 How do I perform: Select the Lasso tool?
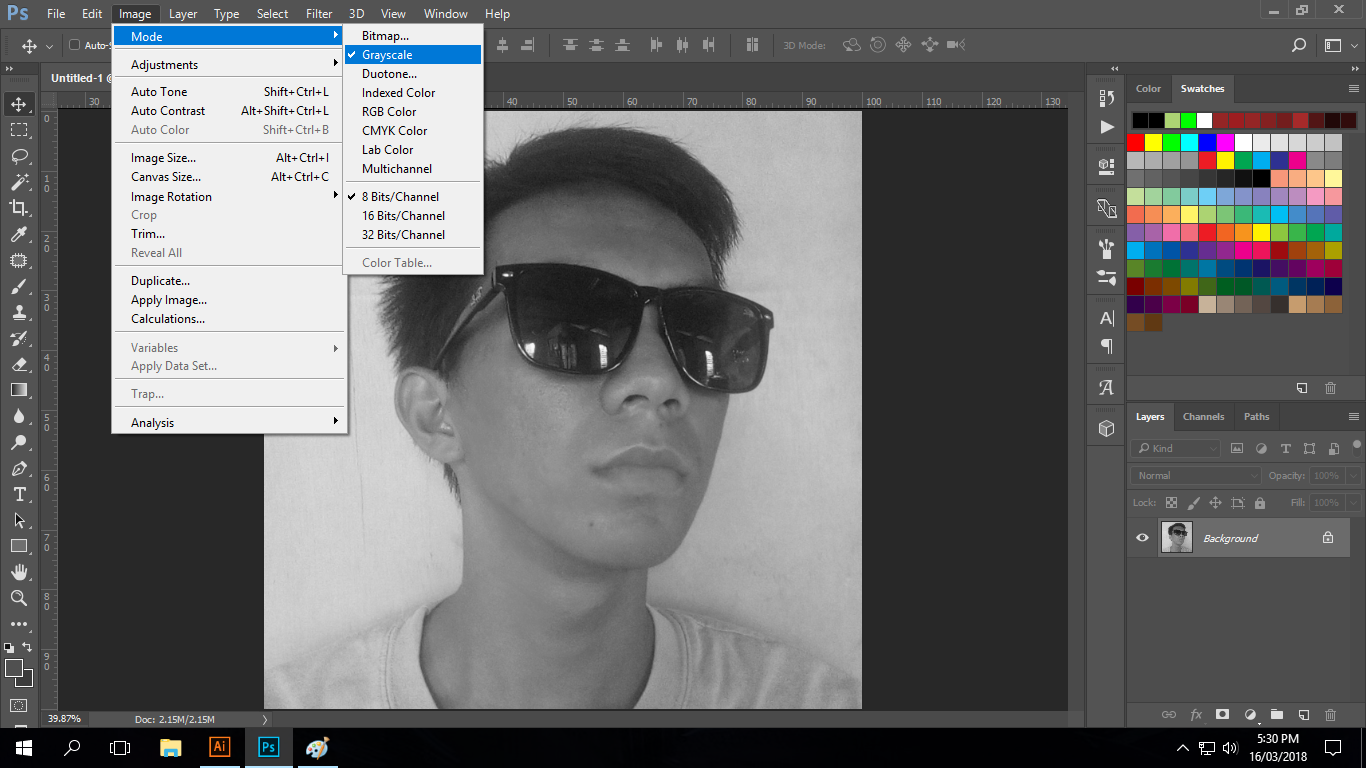[x=19, y=156]
